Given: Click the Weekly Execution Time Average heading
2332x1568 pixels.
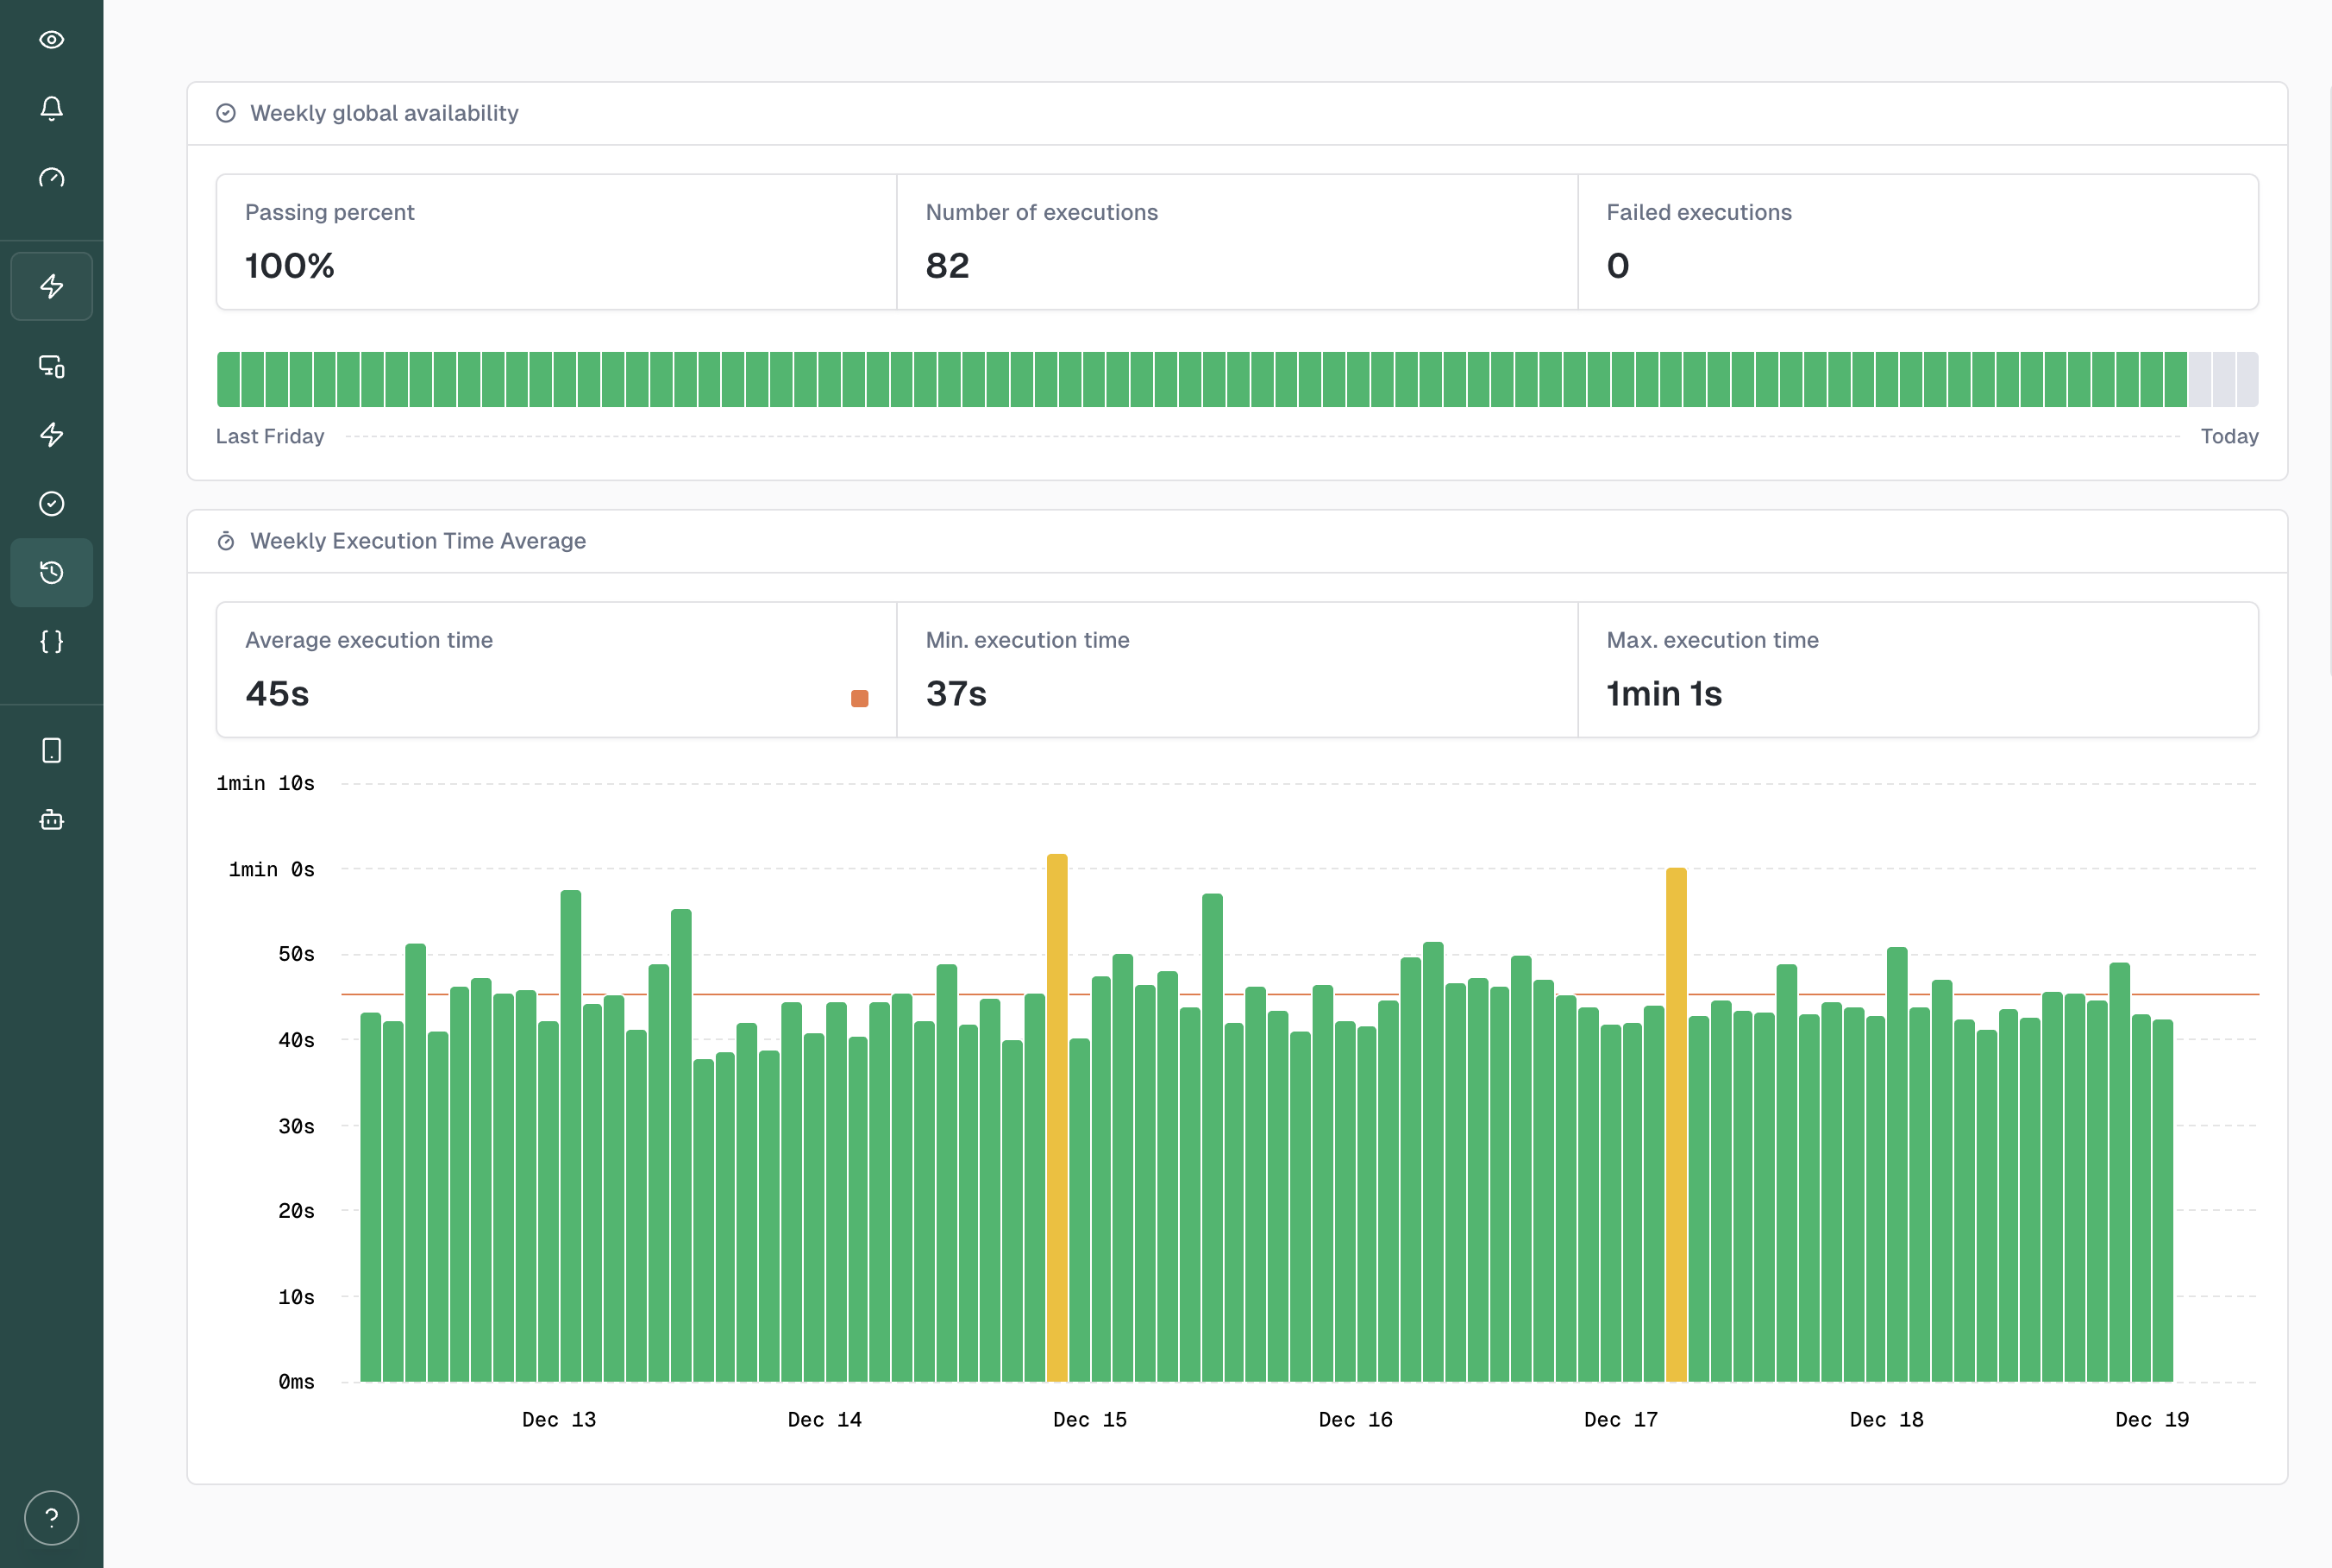Looking at the screenshot, I should tap(417, 541).
